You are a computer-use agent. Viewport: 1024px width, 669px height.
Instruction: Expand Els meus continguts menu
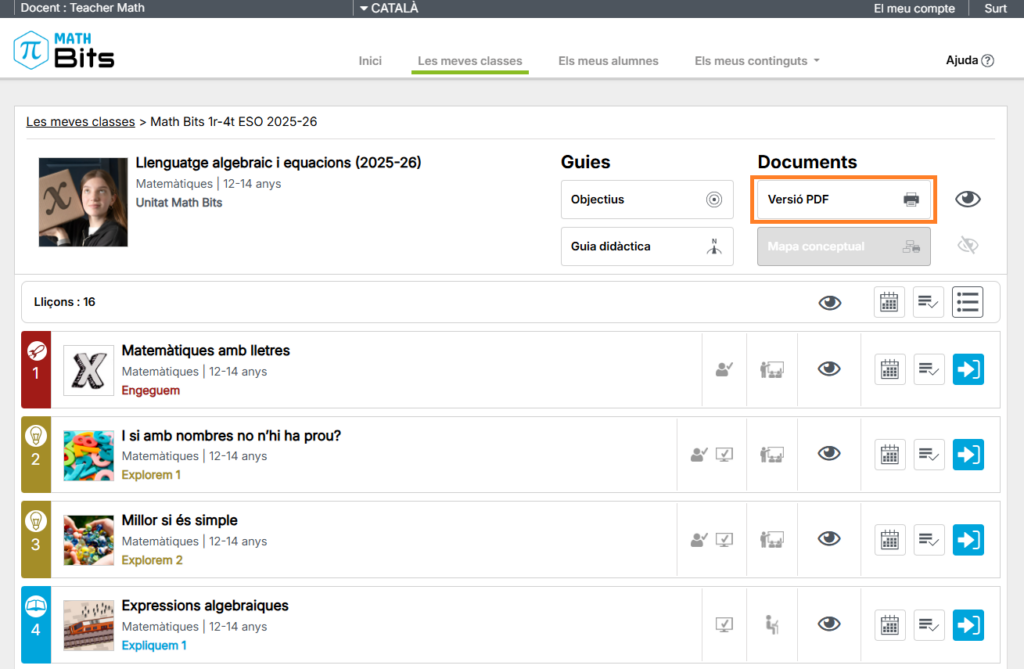tap(757, 61)
